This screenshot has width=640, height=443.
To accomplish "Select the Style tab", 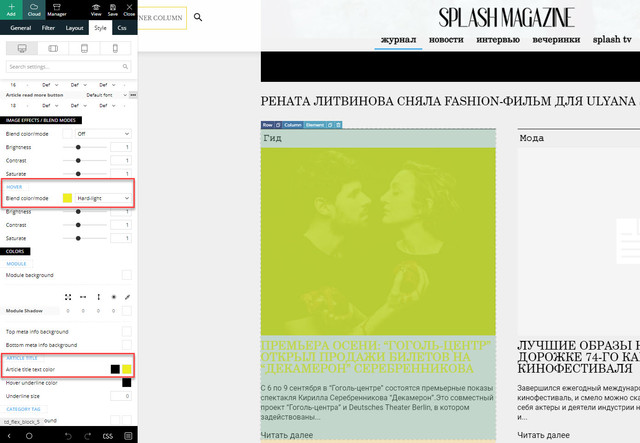I will [x=100, y=28].
